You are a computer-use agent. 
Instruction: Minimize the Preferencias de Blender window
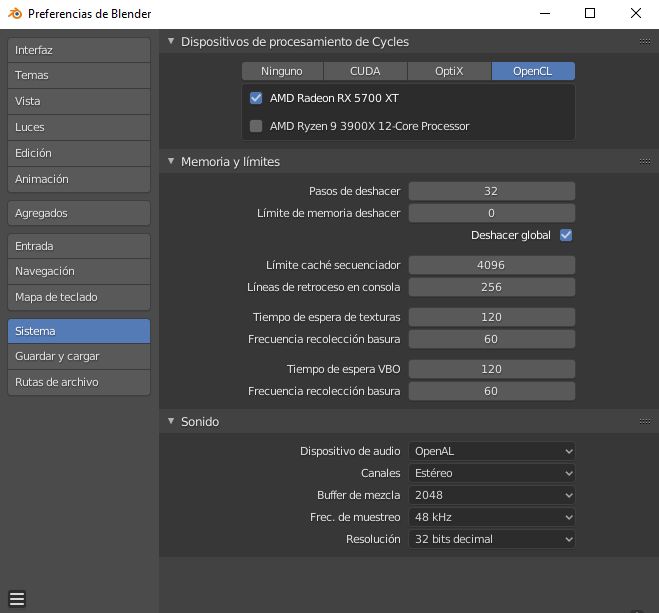[x=545, y=13]
